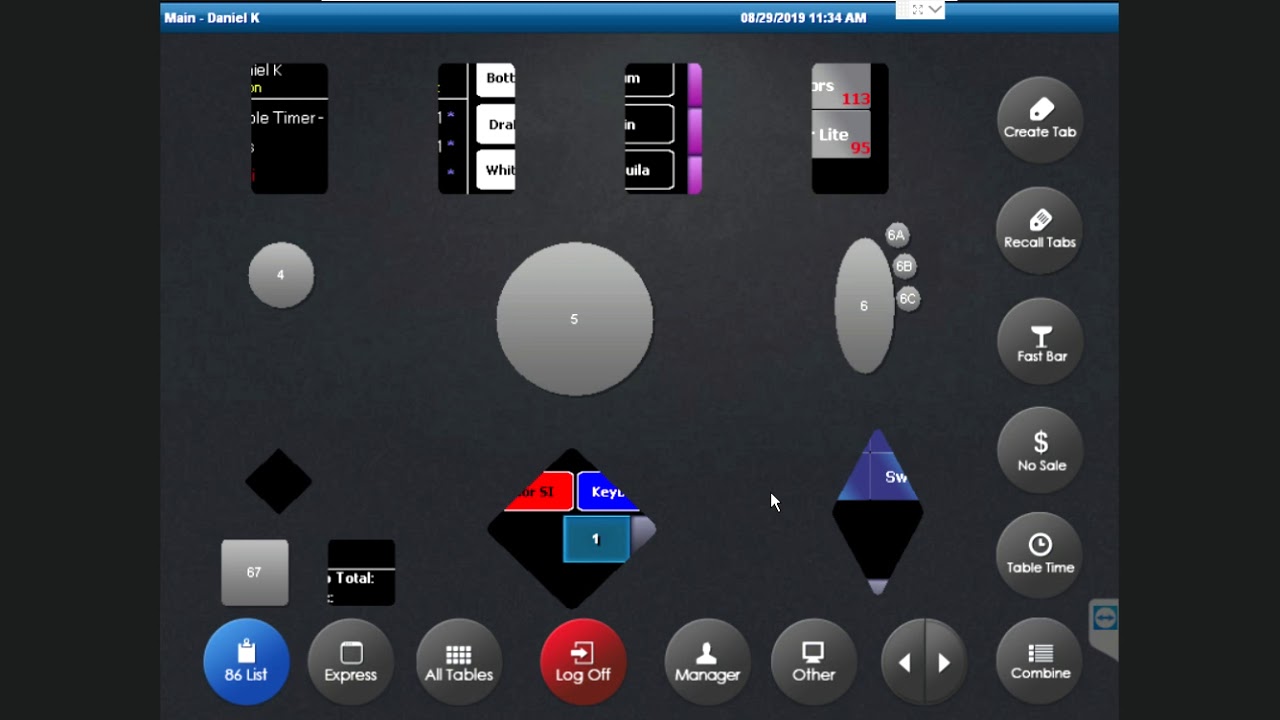
Task: Select large round table 5
Action: tap(575, 319)
